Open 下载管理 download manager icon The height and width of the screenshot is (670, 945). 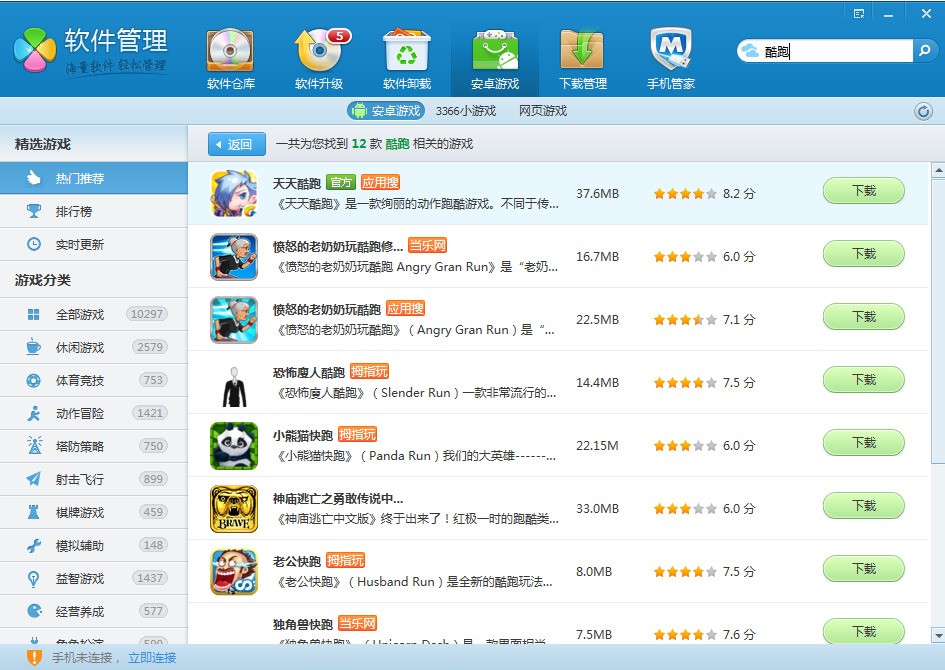[583, 59]
